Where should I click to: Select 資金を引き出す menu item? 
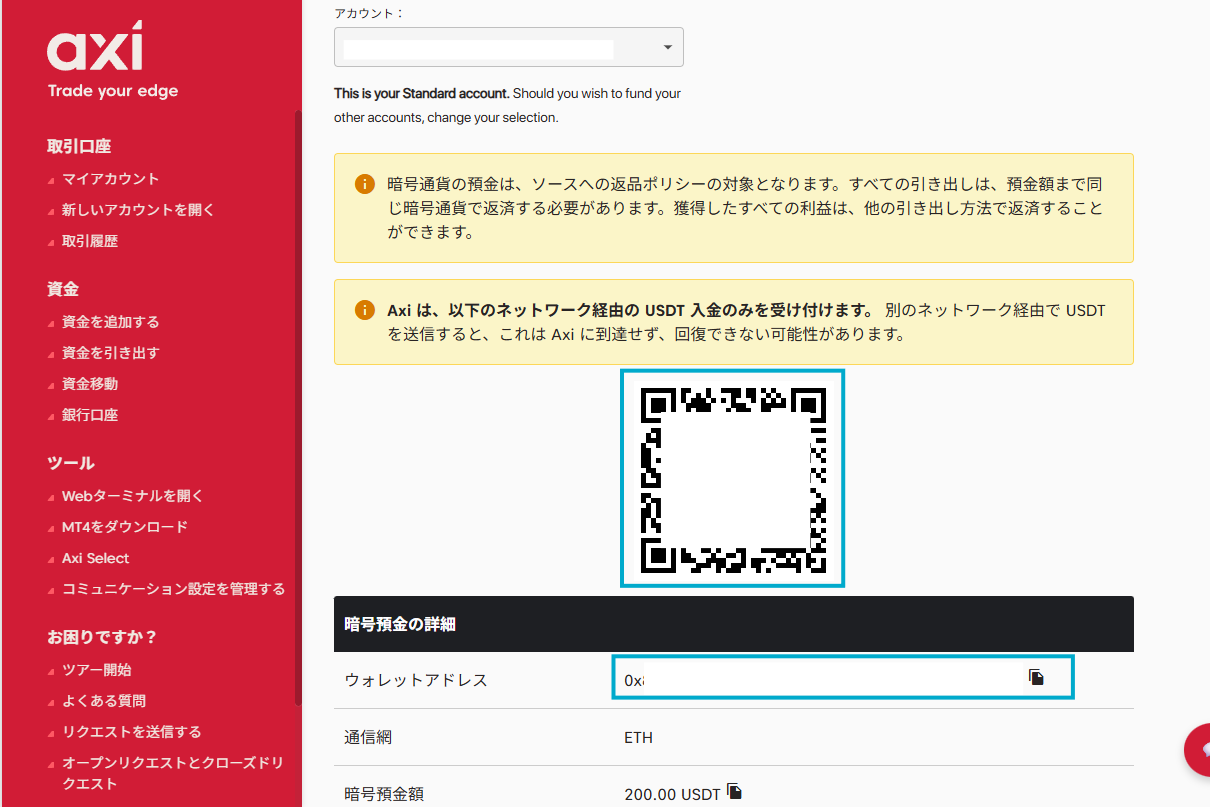[x=110, y=353]
